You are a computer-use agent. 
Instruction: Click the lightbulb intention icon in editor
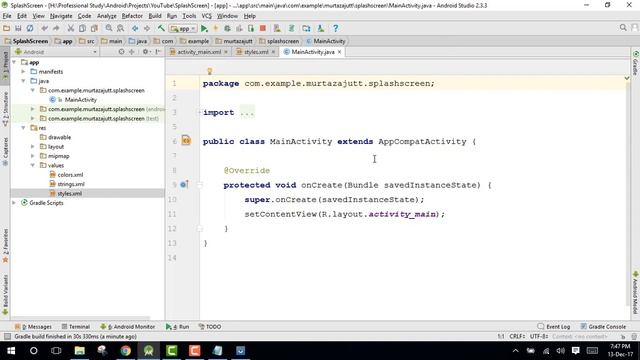pyautogui.click(x=210, y=71)
